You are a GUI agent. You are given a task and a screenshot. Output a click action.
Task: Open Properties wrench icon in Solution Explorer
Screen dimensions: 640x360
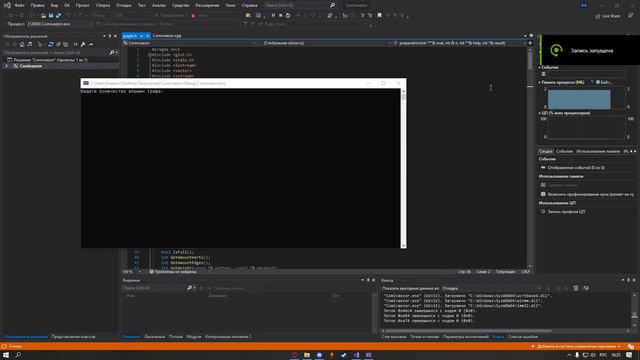(83, 44)
